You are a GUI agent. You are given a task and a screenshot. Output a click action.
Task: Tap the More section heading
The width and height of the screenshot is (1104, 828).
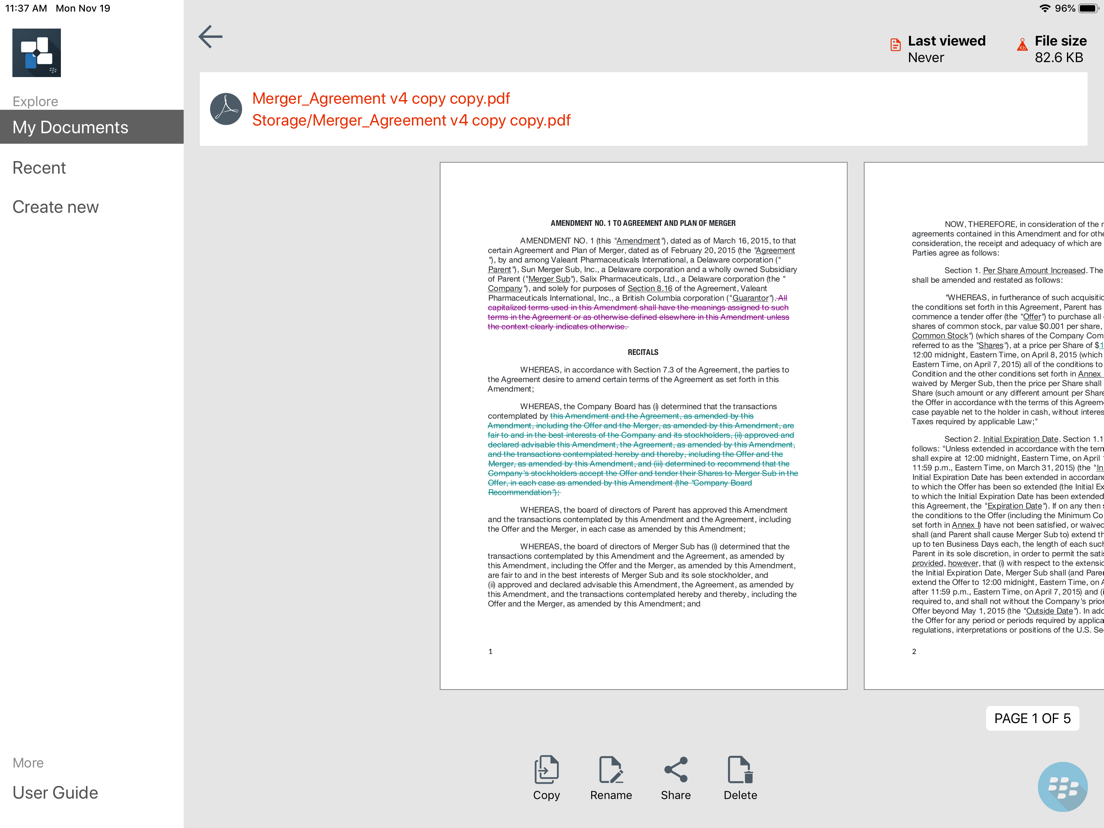pyautogui.click(x=28, y=763)
